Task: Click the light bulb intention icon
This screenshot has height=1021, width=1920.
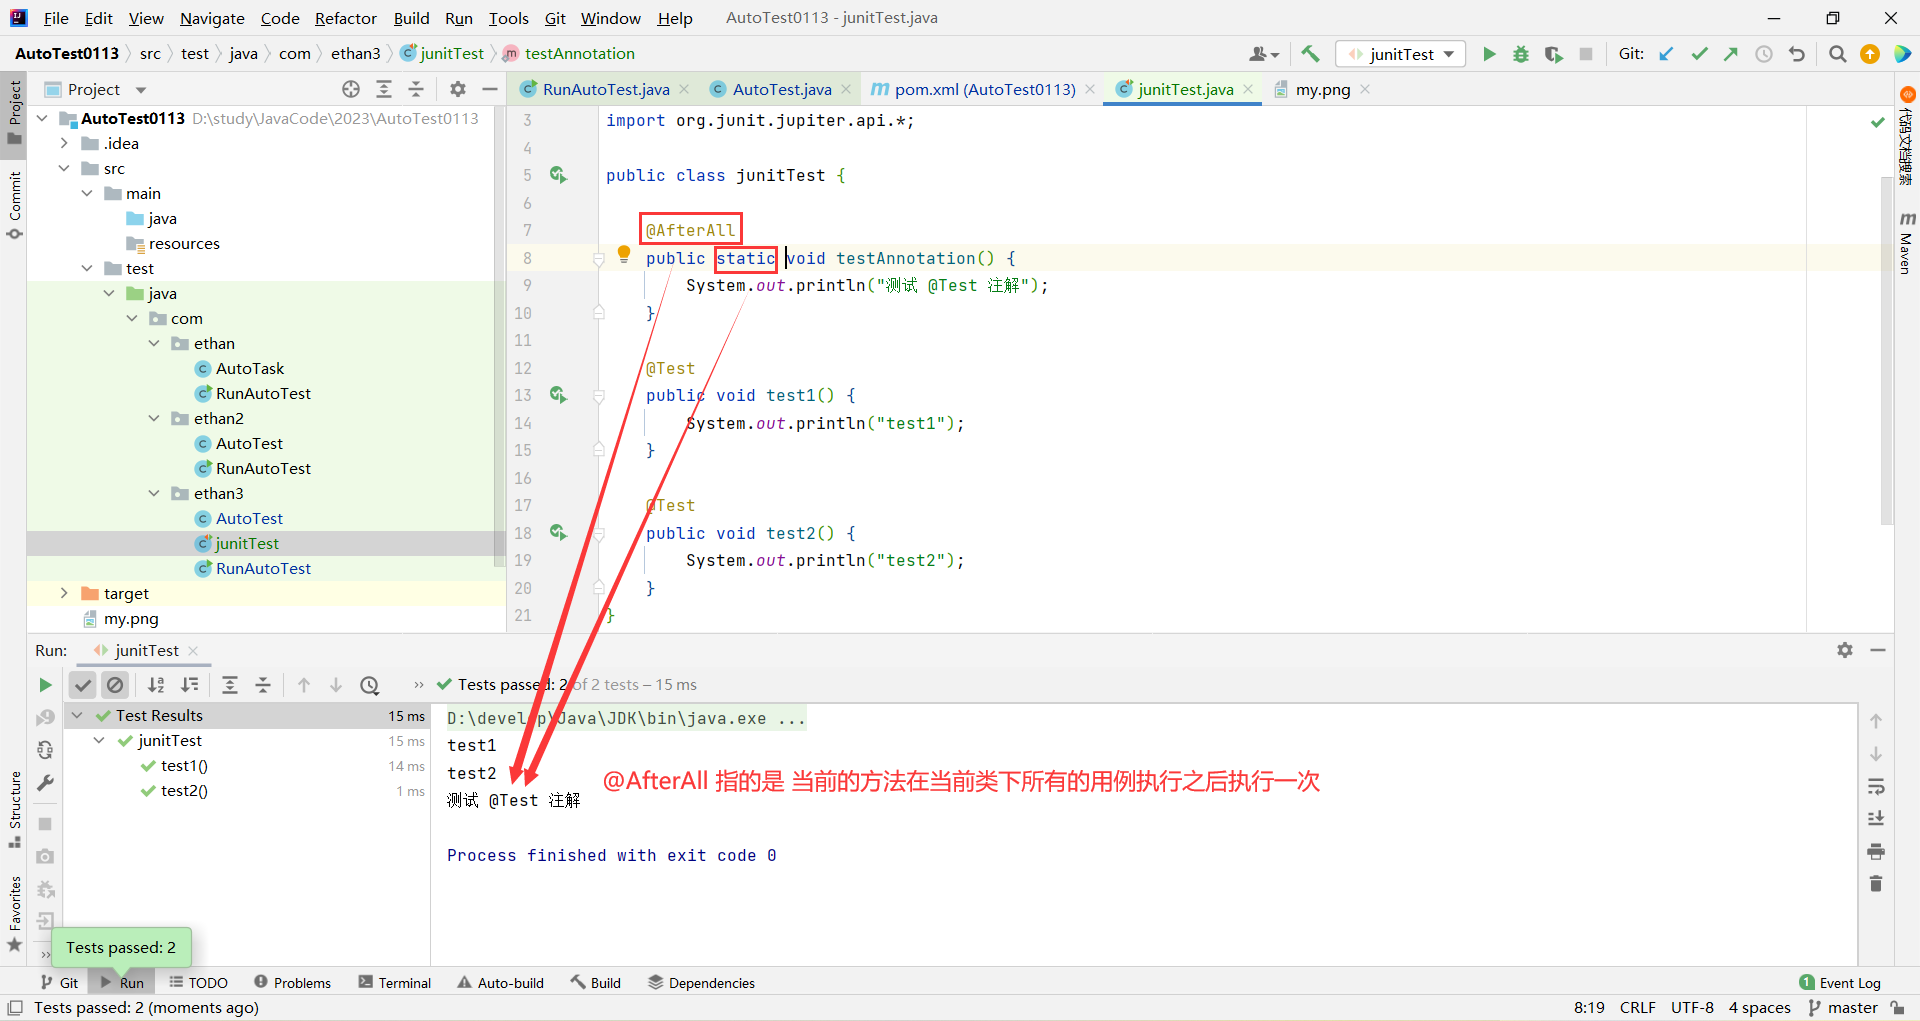Action: click(x=624, y=255)
